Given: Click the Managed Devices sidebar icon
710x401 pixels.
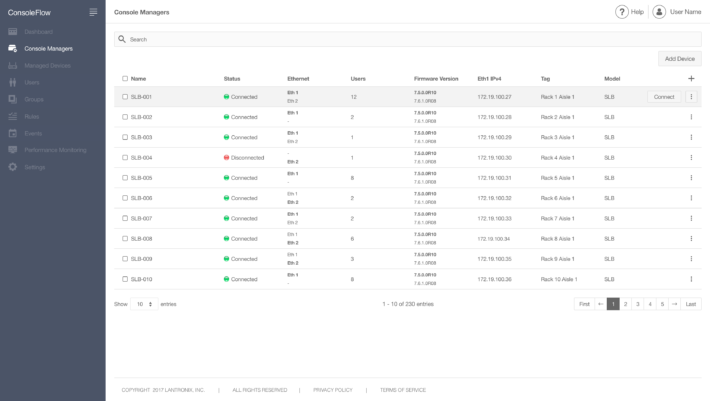Looking at the screenshot, I should point(13,65).
